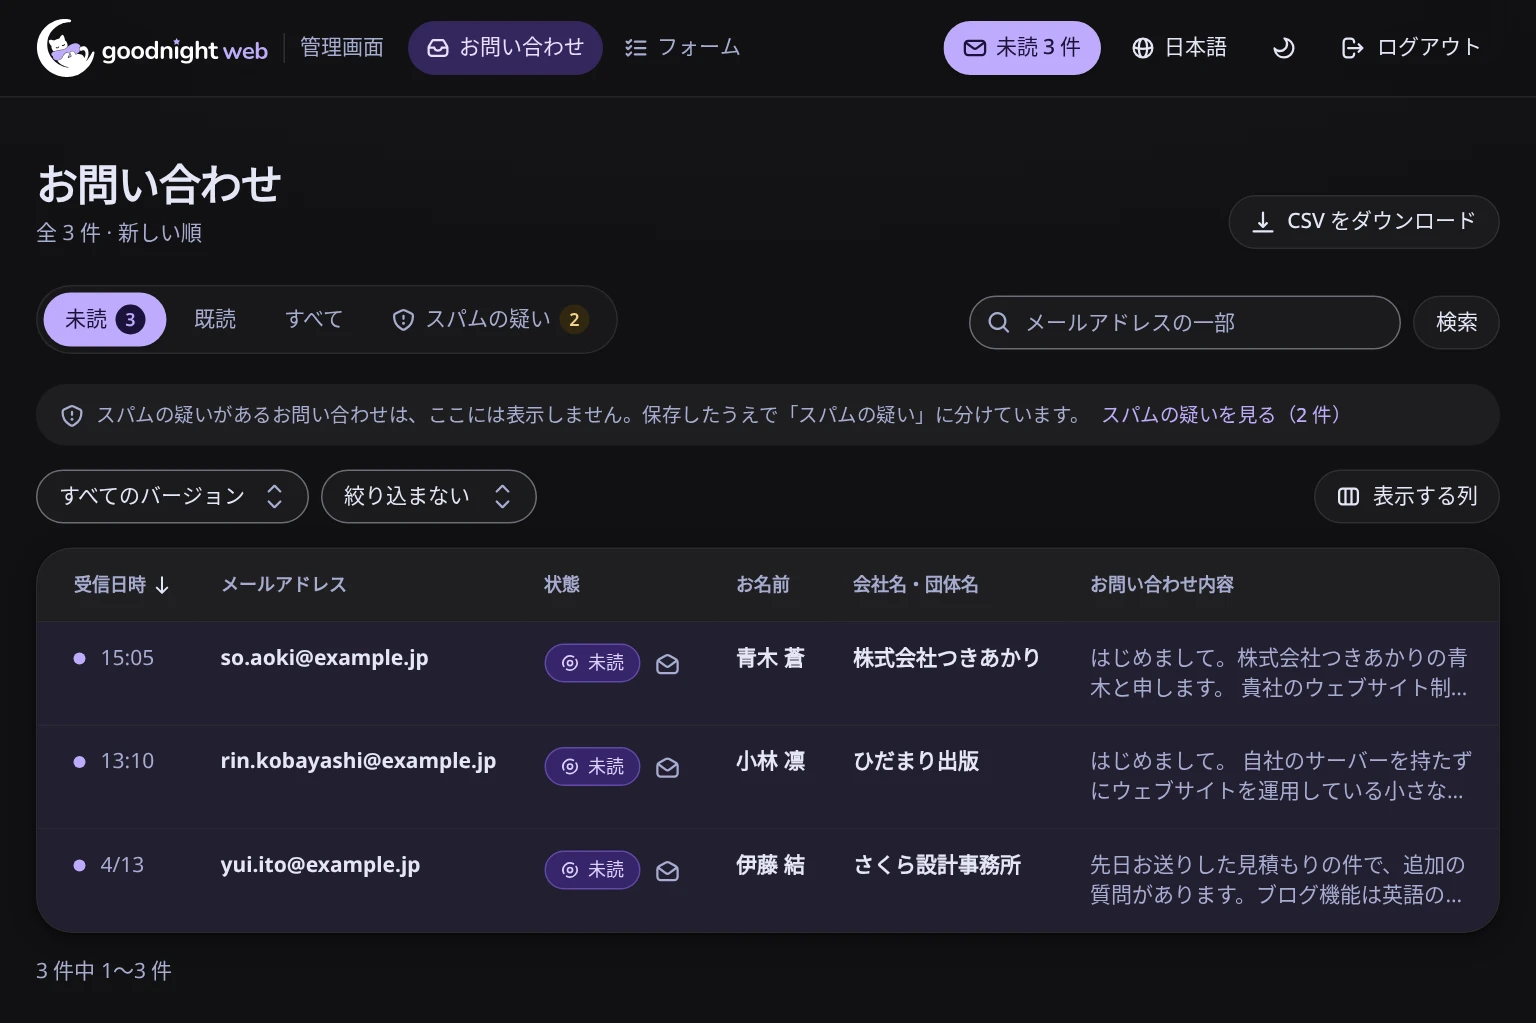Toggle 未読 status badge for 青木 蒼
This screenshot has height=1023, width=1536.
592,663
